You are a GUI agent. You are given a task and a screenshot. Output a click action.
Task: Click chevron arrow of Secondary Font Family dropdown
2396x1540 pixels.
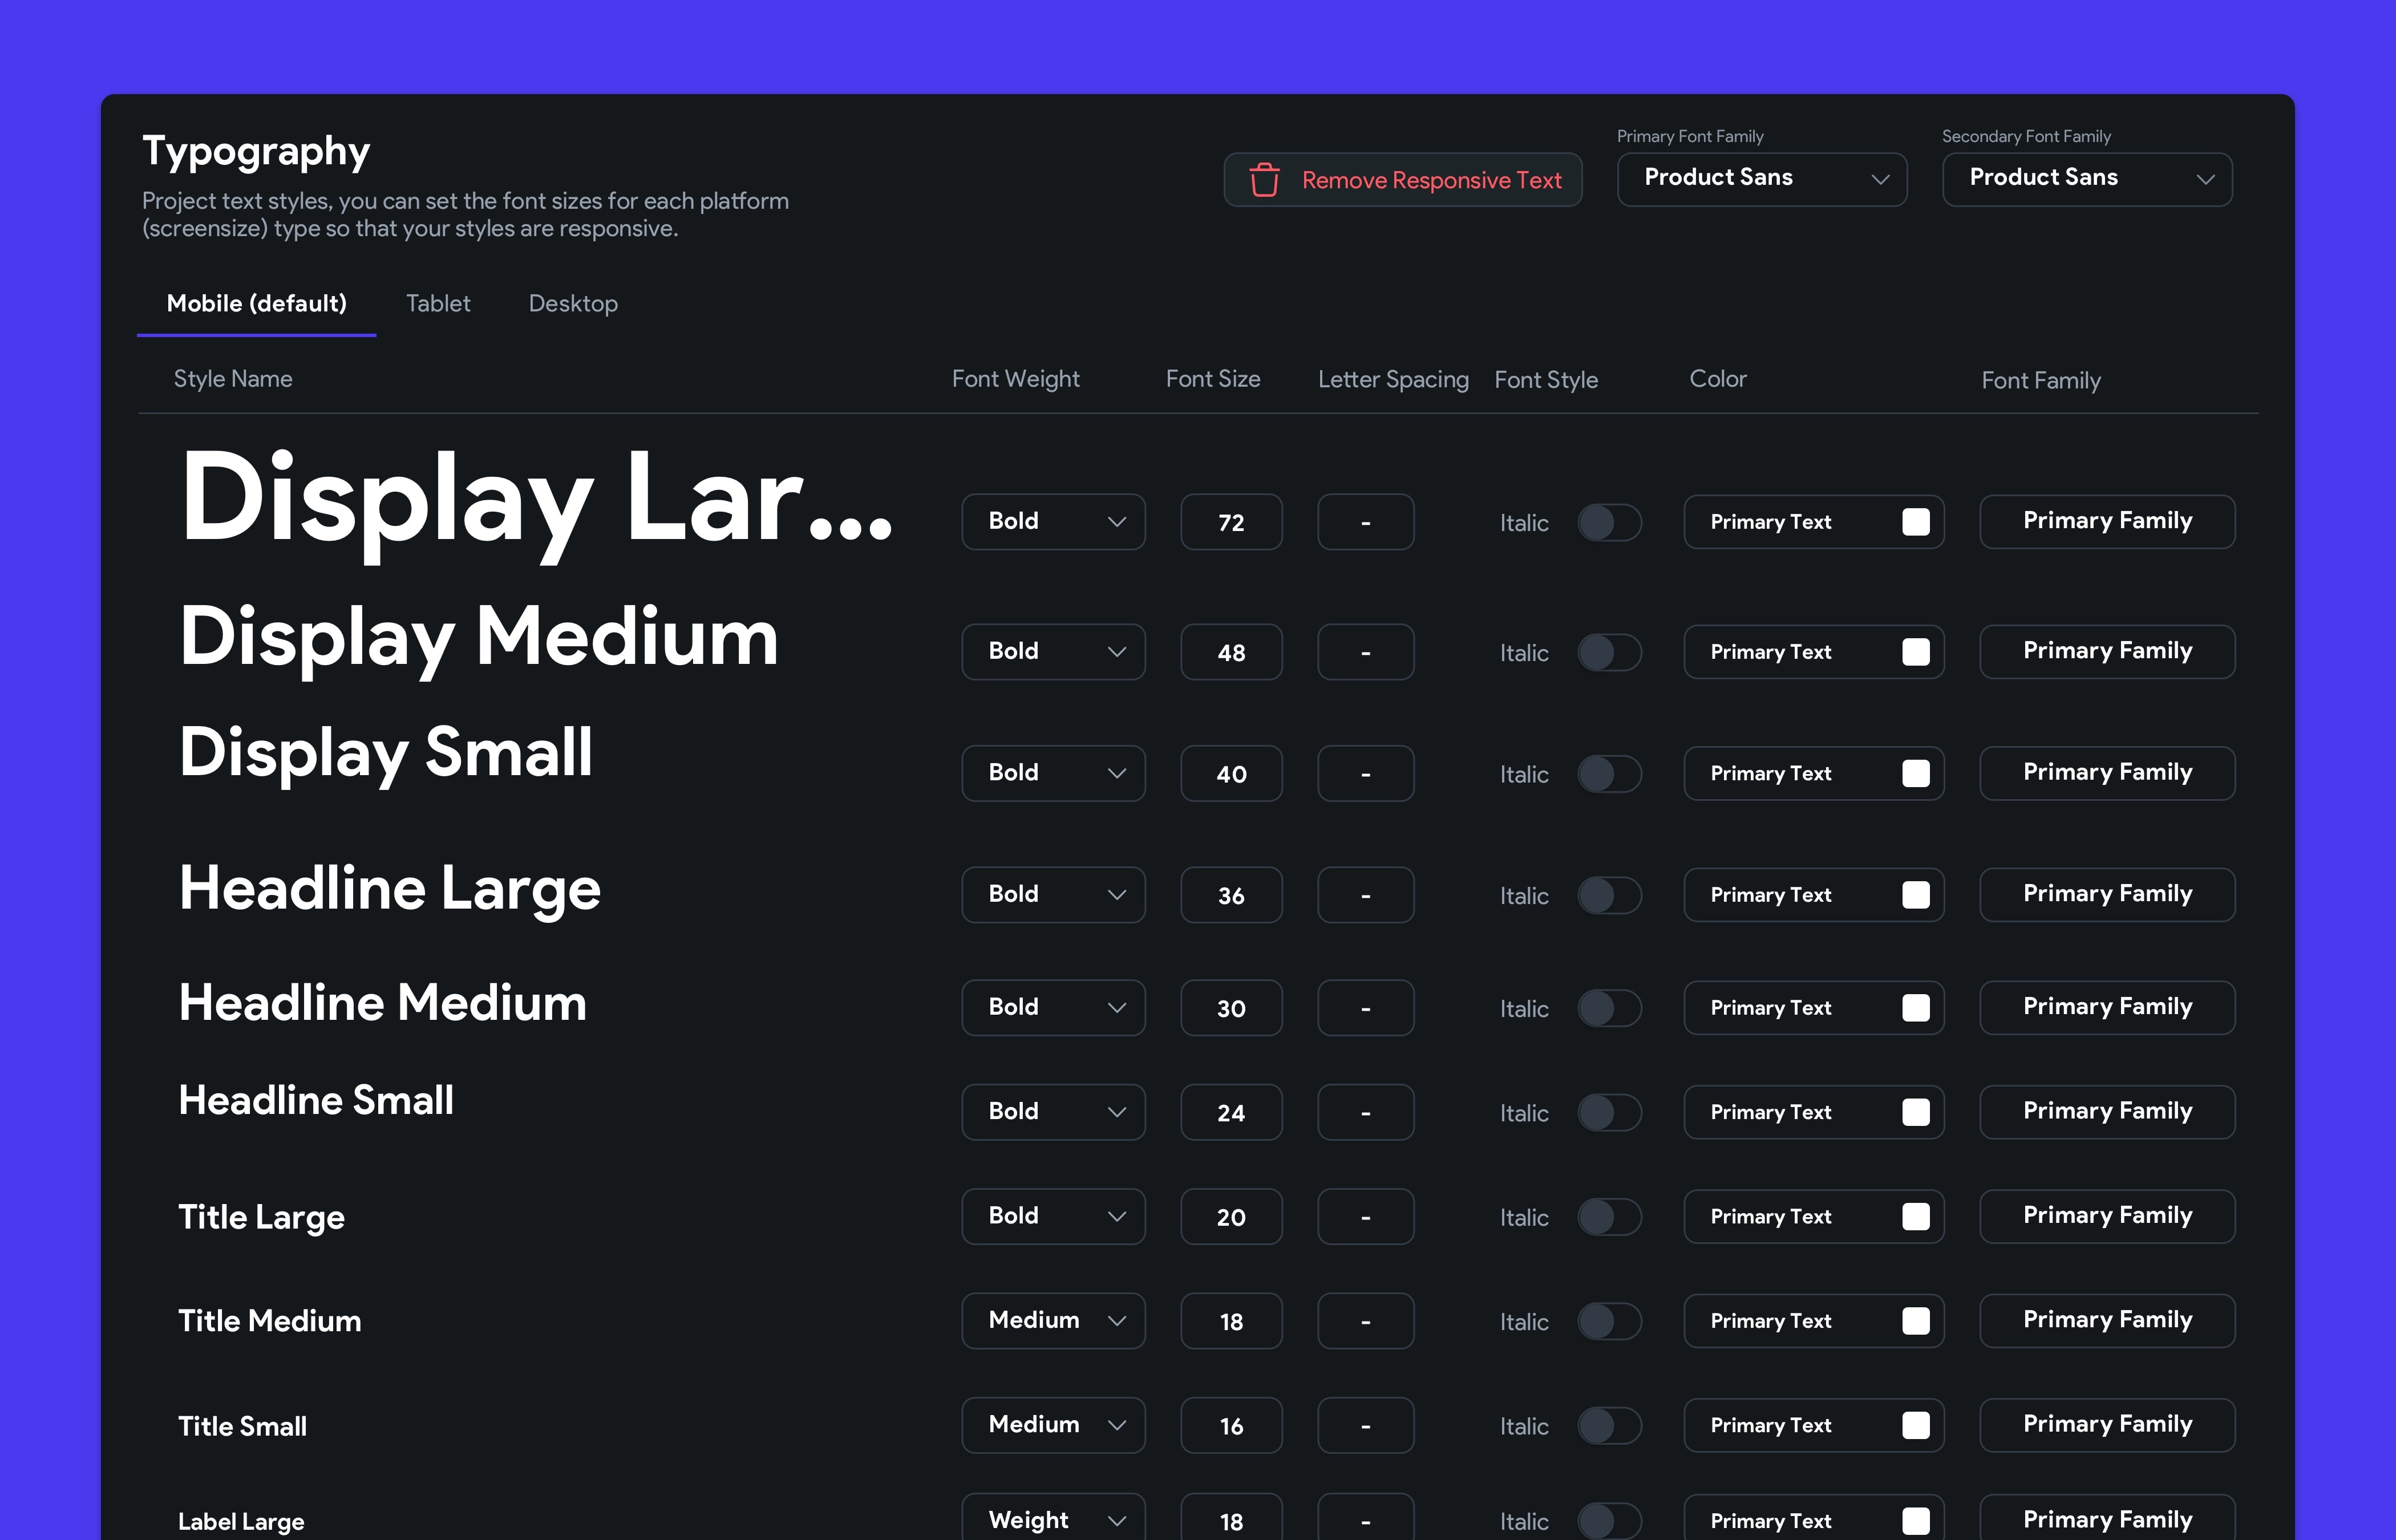(2205, 179)
